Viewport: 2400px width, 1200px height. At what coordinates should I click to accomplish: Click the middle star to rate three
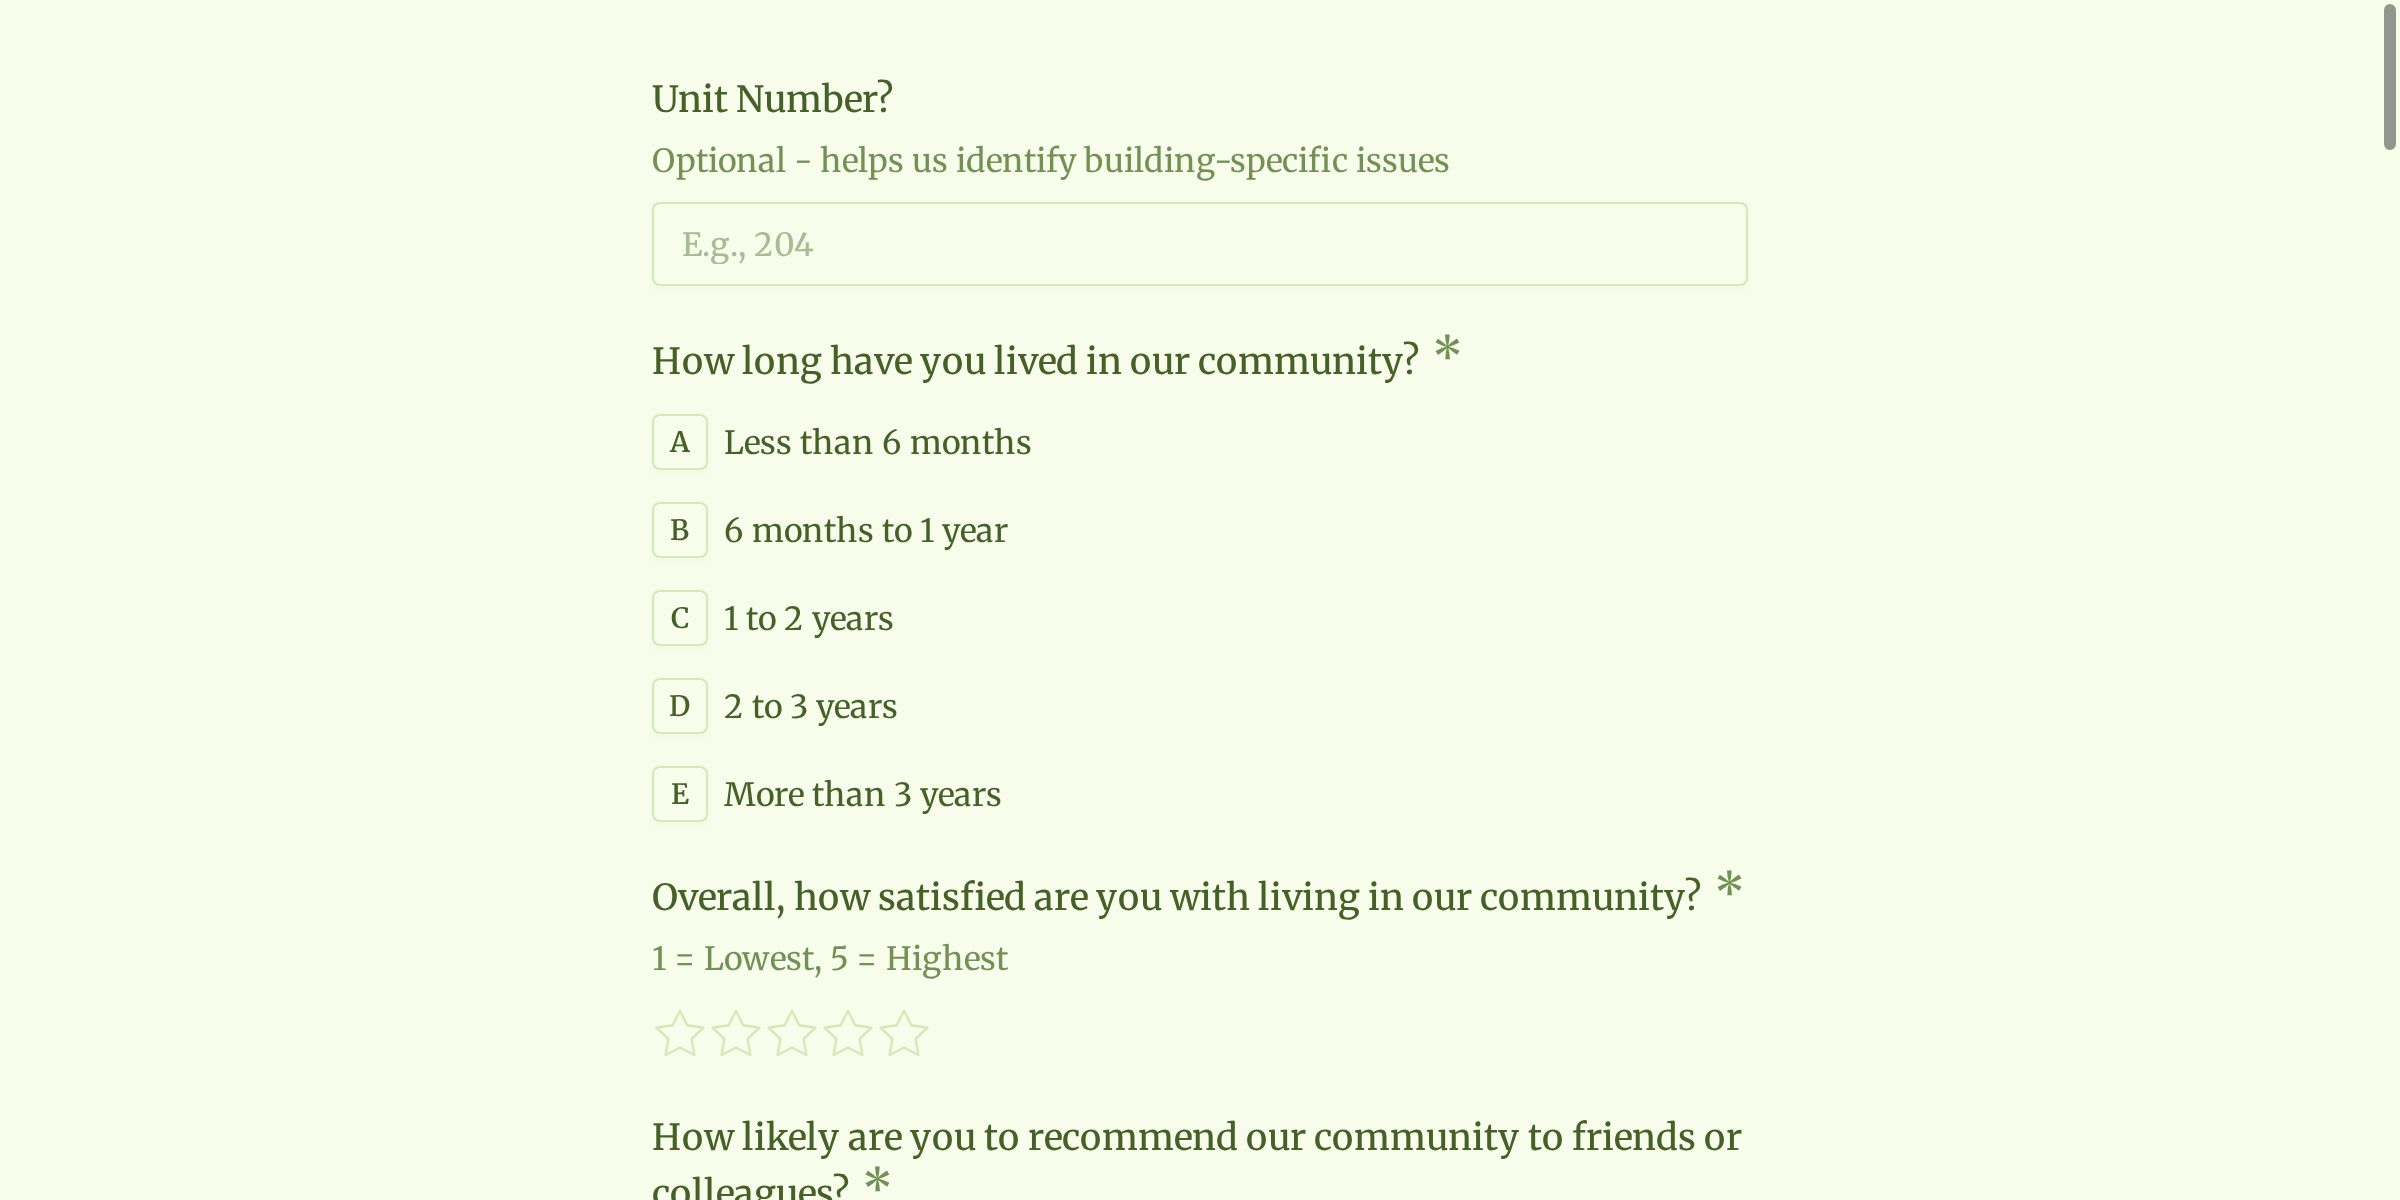(x=793, y=1031)
